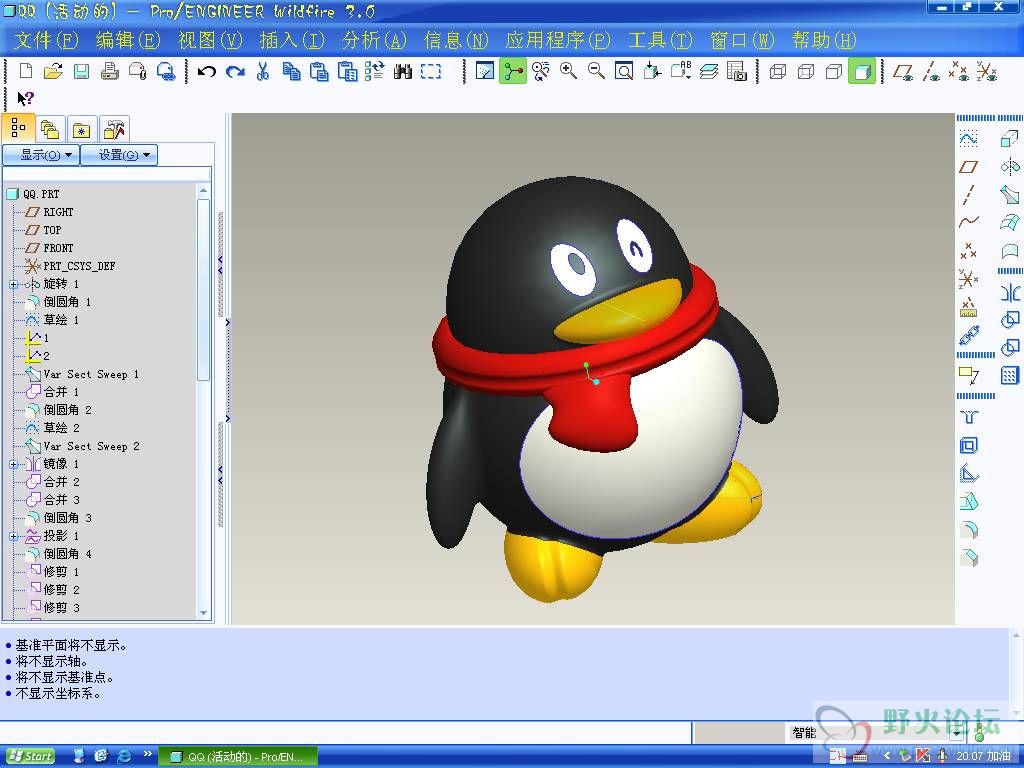Image resolution: width=1024 pixels, height=768 pixels.
Task: Switch to the Folder Browser navigator tab
Action: coord(50,129)
